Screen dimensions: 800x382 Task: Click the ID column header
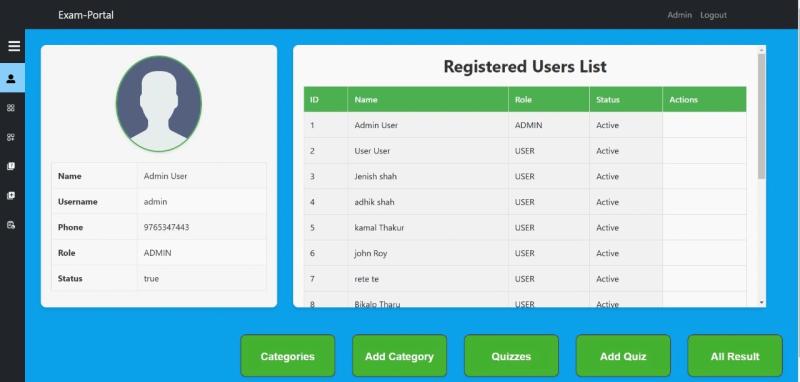(326, 99)
